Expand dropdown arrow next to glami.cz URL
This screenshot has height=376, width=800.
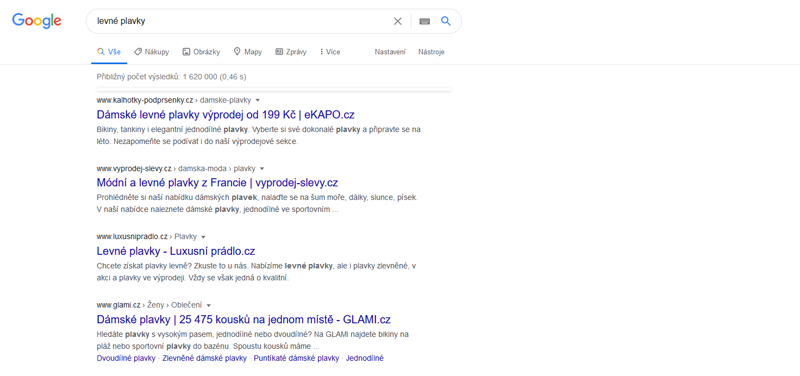point(209,305)
